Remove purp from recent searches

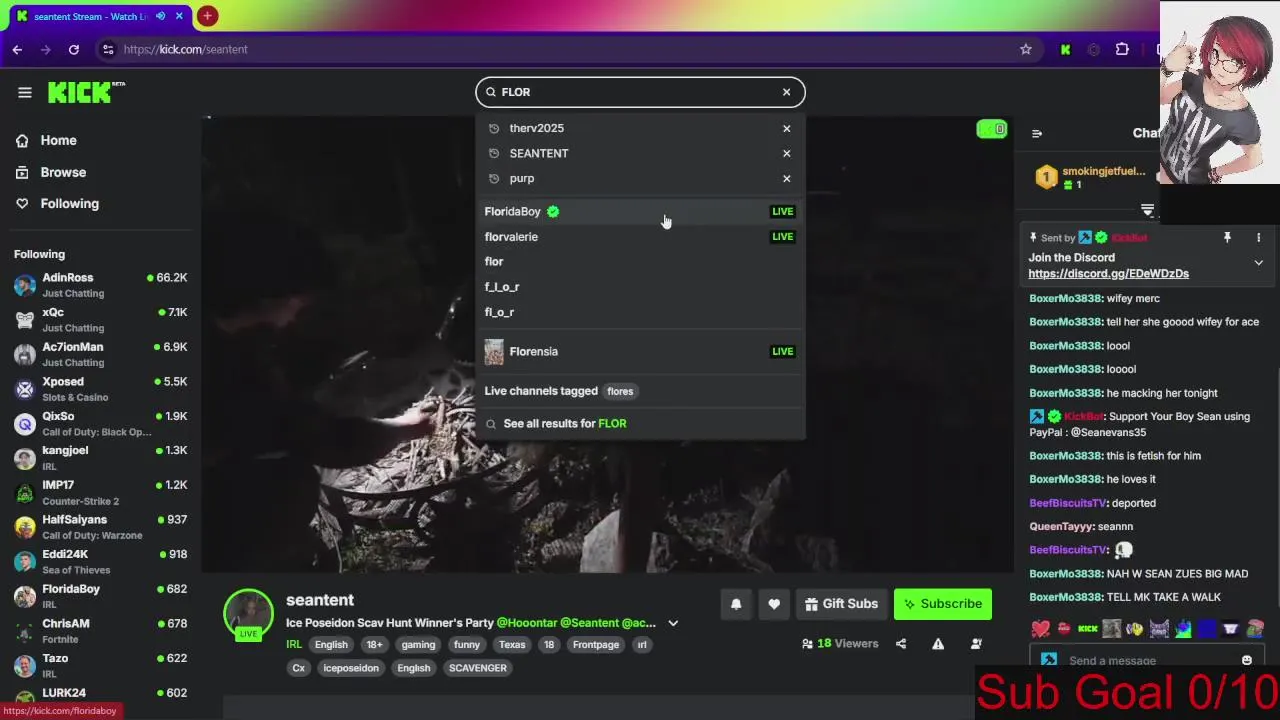786,178
